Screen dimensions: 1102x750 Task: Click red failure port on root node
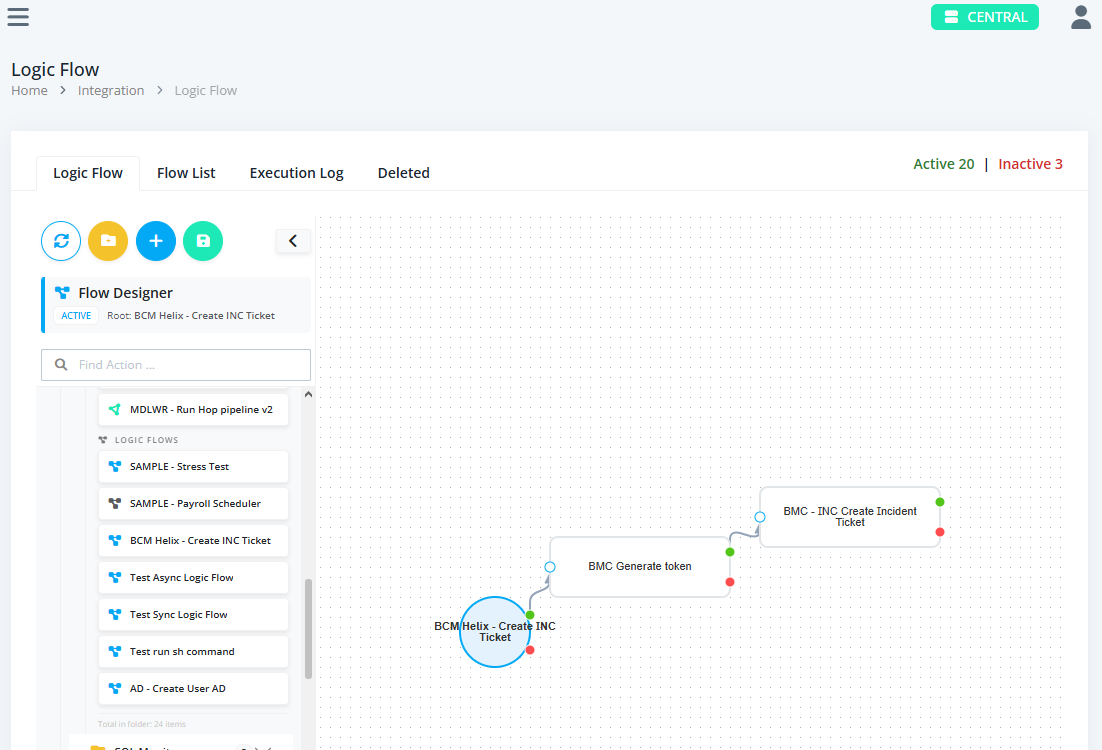[x=530, y=650]
